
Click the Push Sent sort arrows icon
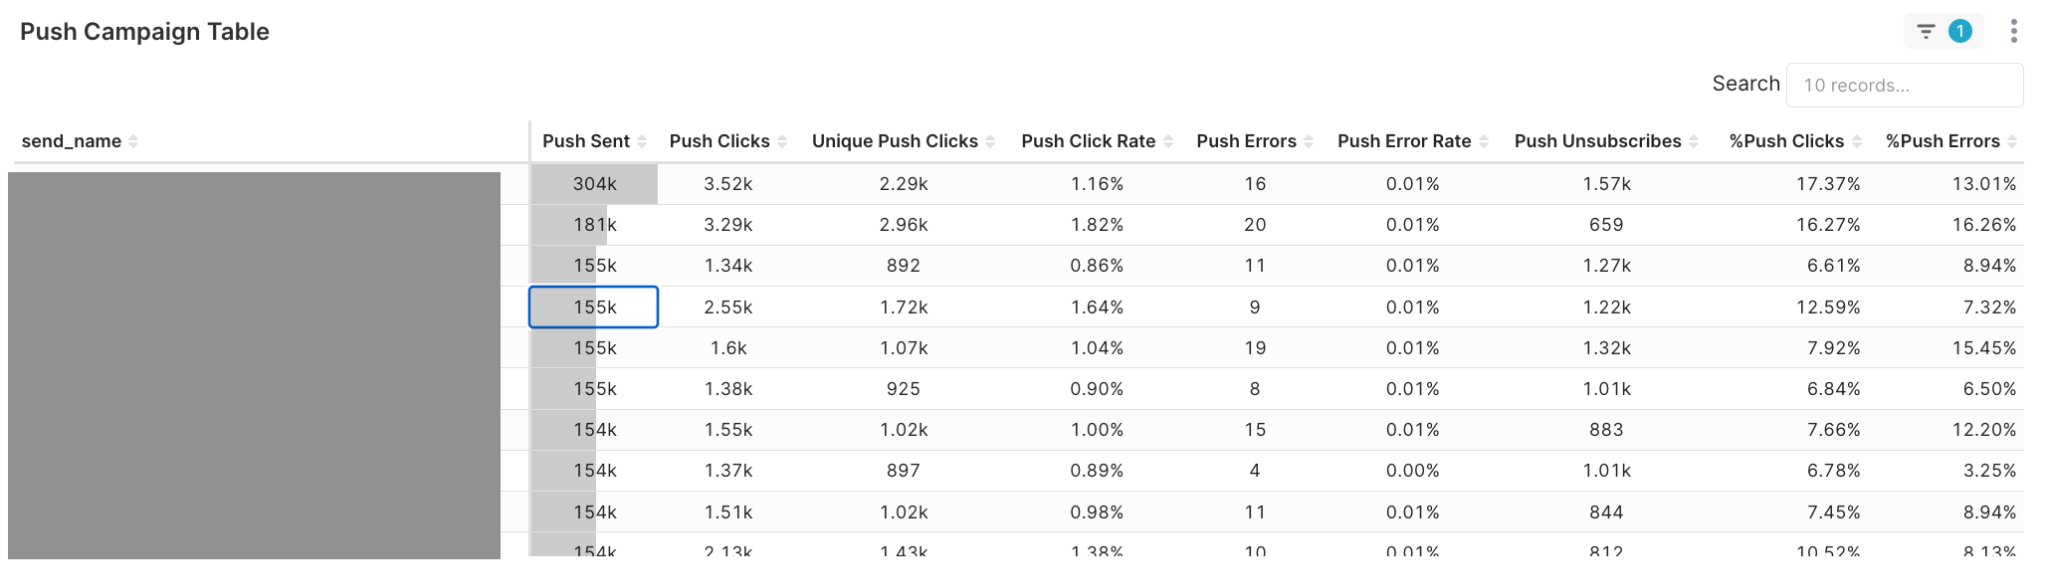(x=642, y=142)
